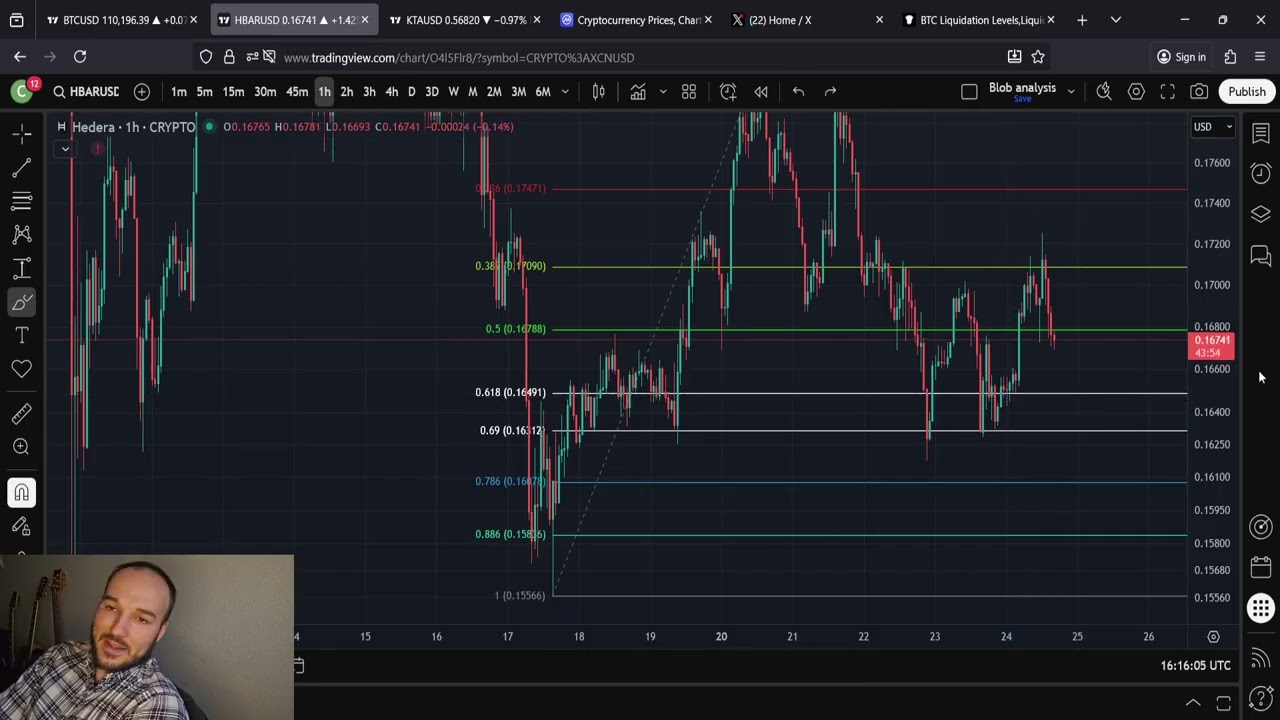Select the crosshair cursor tool
1280x720 pixels.
coord(22,134)
